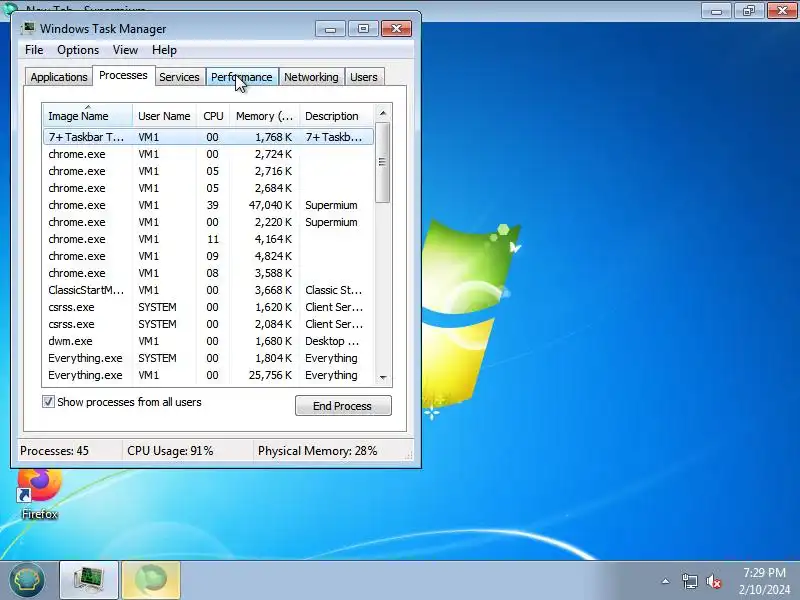Click the CPU Usage: 91% status
800x600 pixels.
pyautogui.click(x=187, y=451)
